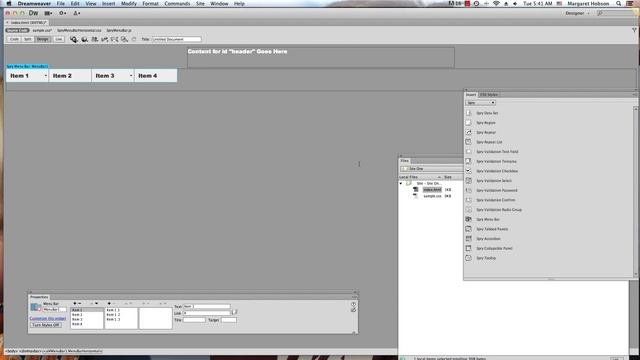Open the Designer workspace switcher
The width and height of the screenshot is (640, 360).
coord(577,13)
